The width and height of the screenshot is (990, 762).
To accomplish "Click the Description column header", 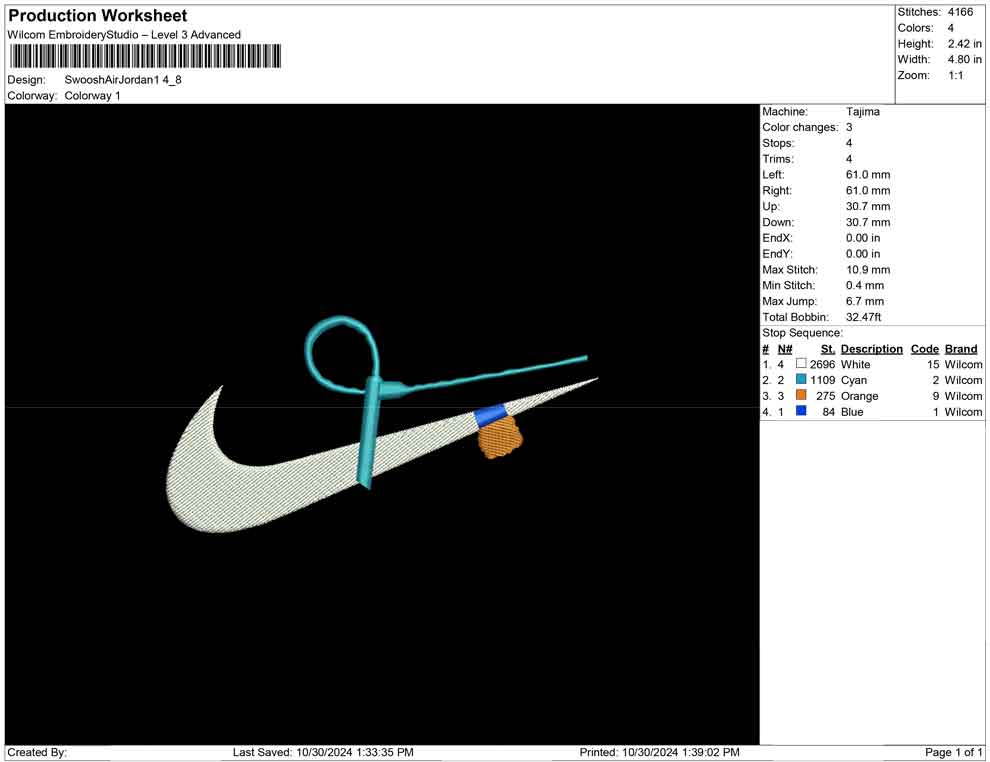I will point(871,349).
